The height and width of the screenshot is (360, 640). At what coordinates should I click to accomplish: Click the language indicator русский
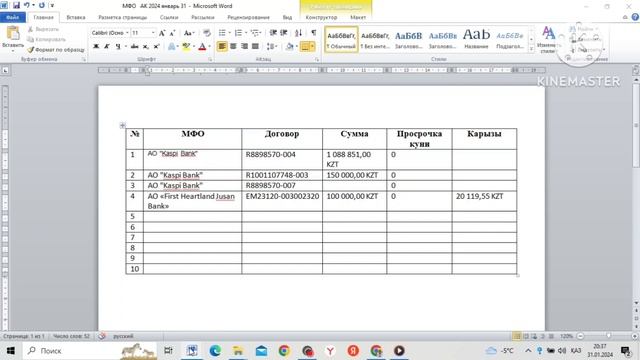(123, 336)
